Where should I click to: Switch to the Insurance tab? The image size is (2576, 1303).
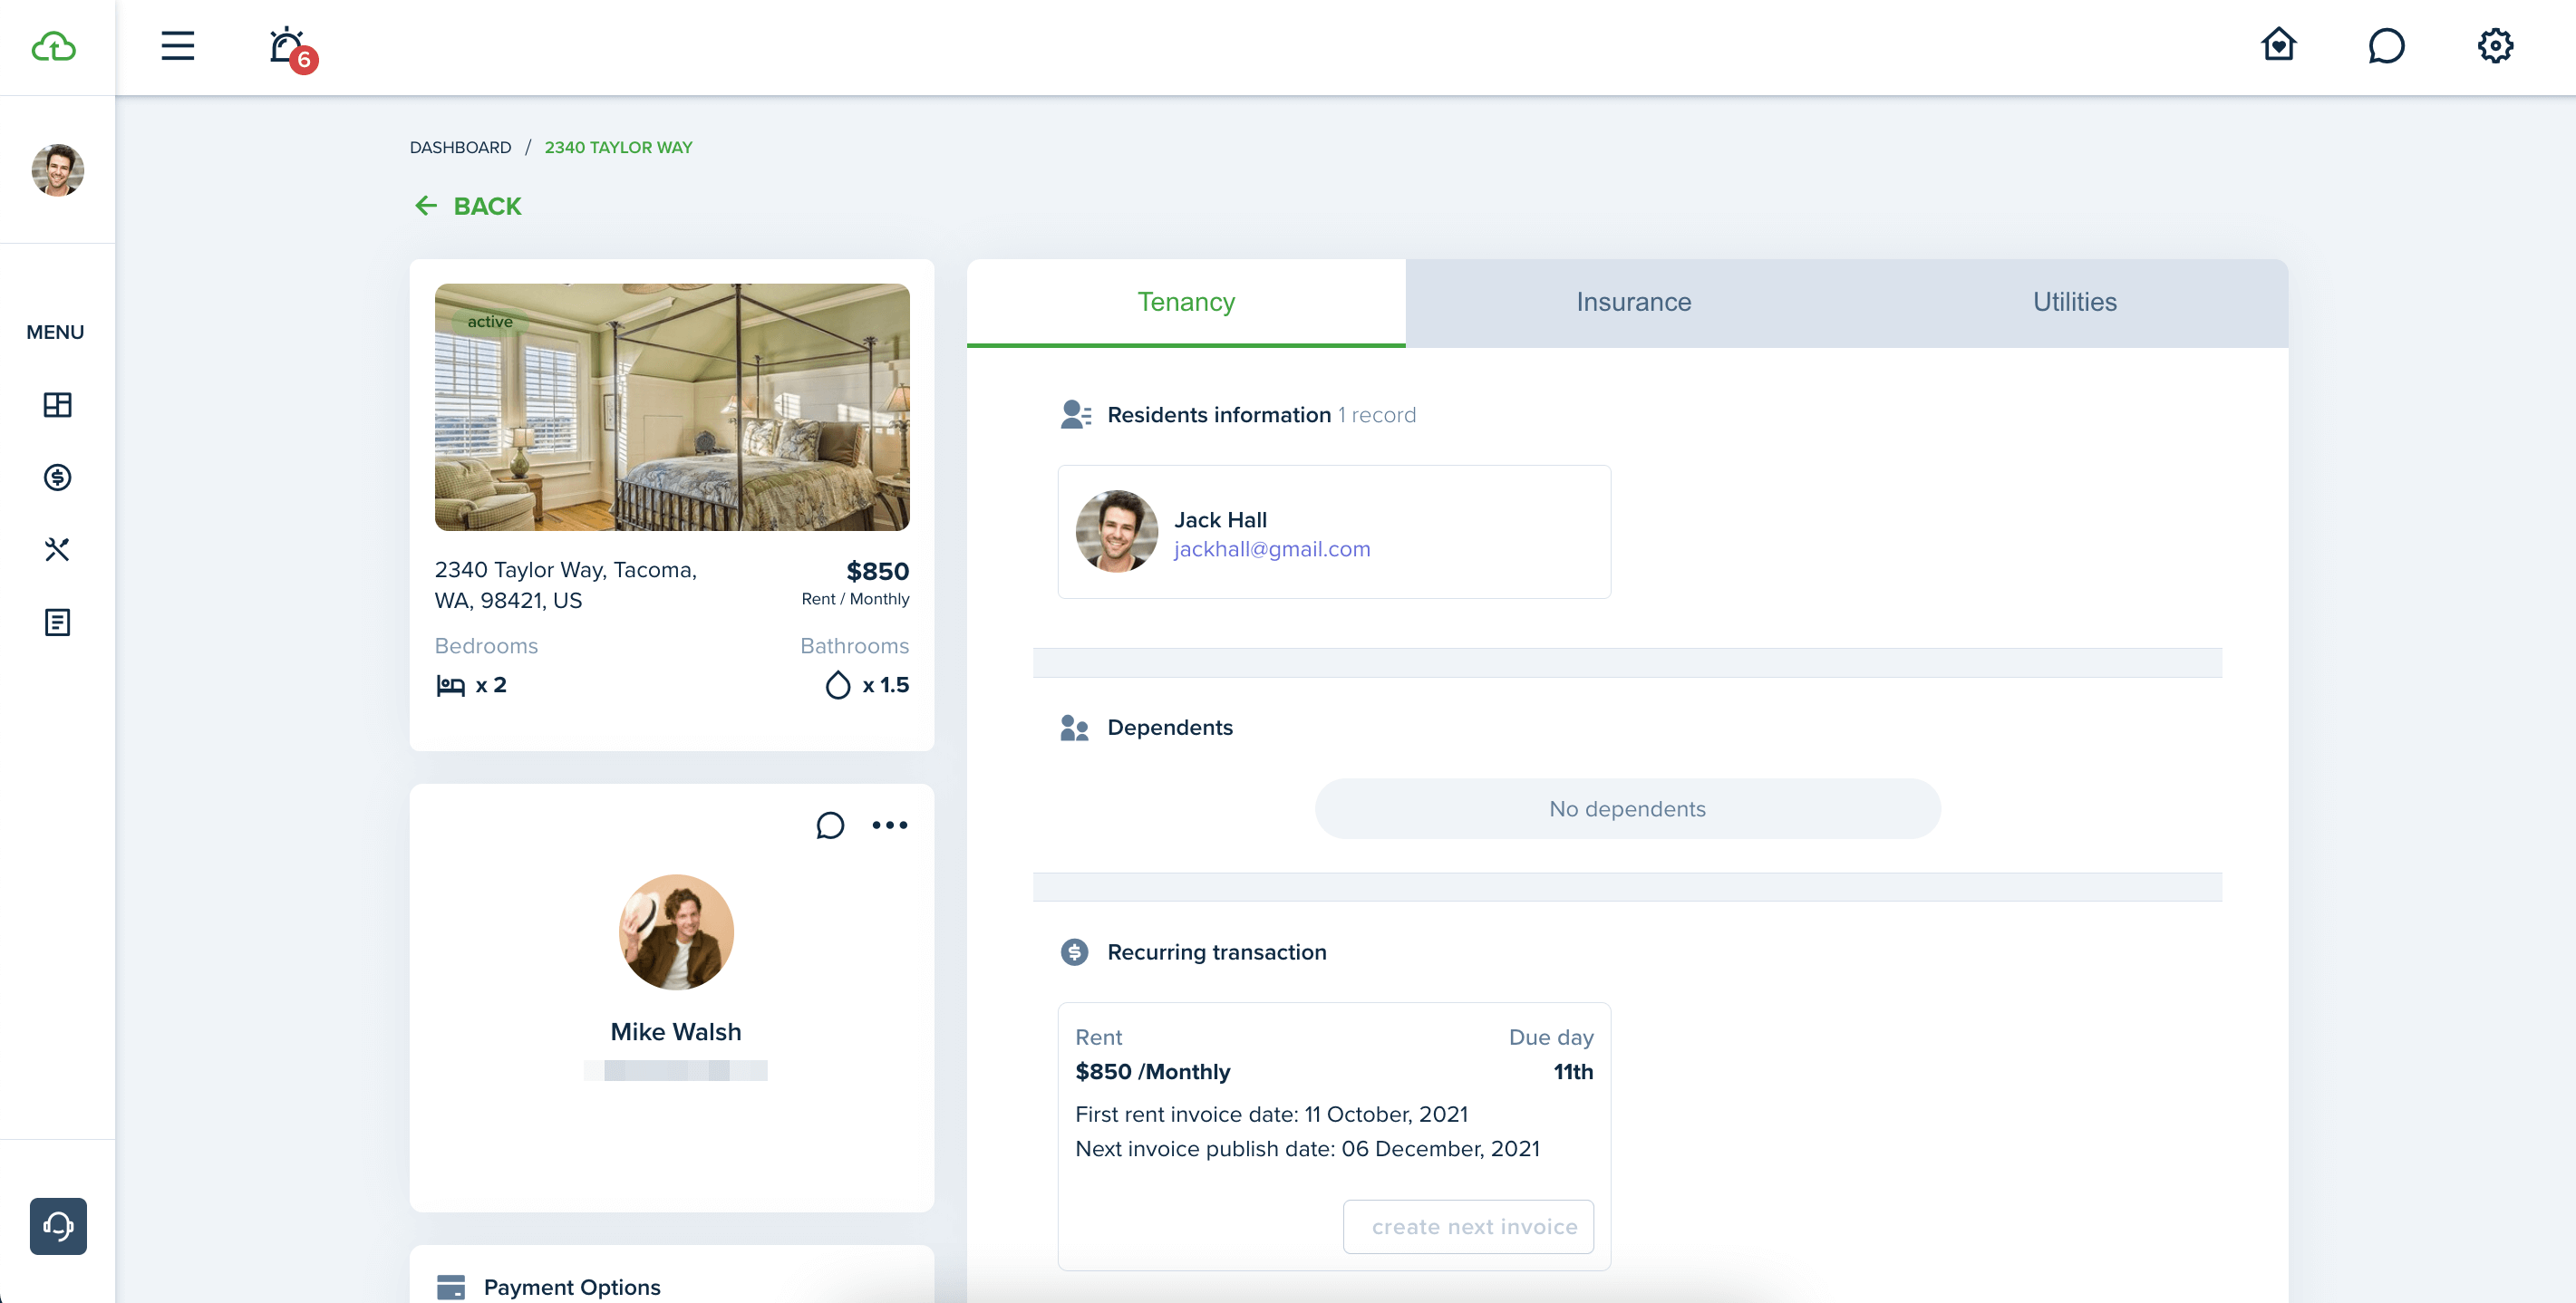[1633, 302]
